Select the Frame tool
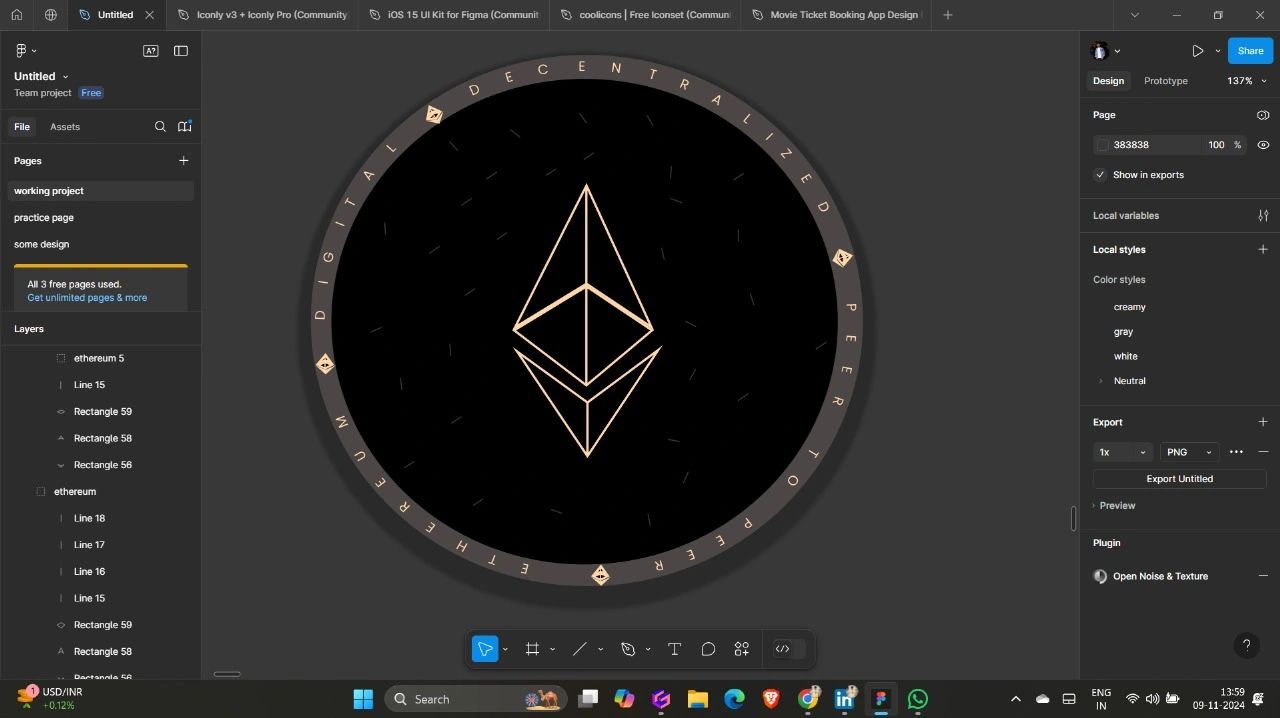 click(532, 649)
